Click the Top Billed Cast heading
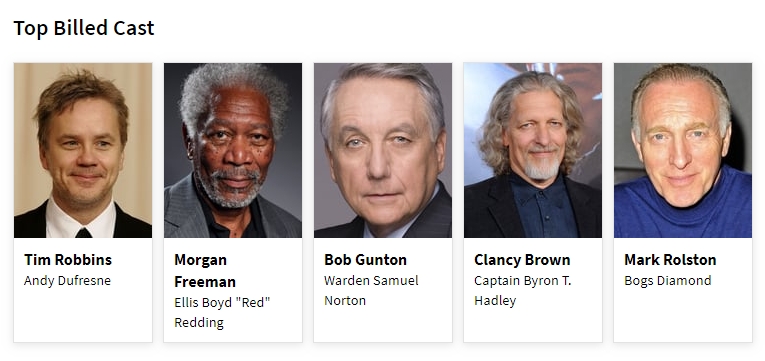 tap(83, 28)
